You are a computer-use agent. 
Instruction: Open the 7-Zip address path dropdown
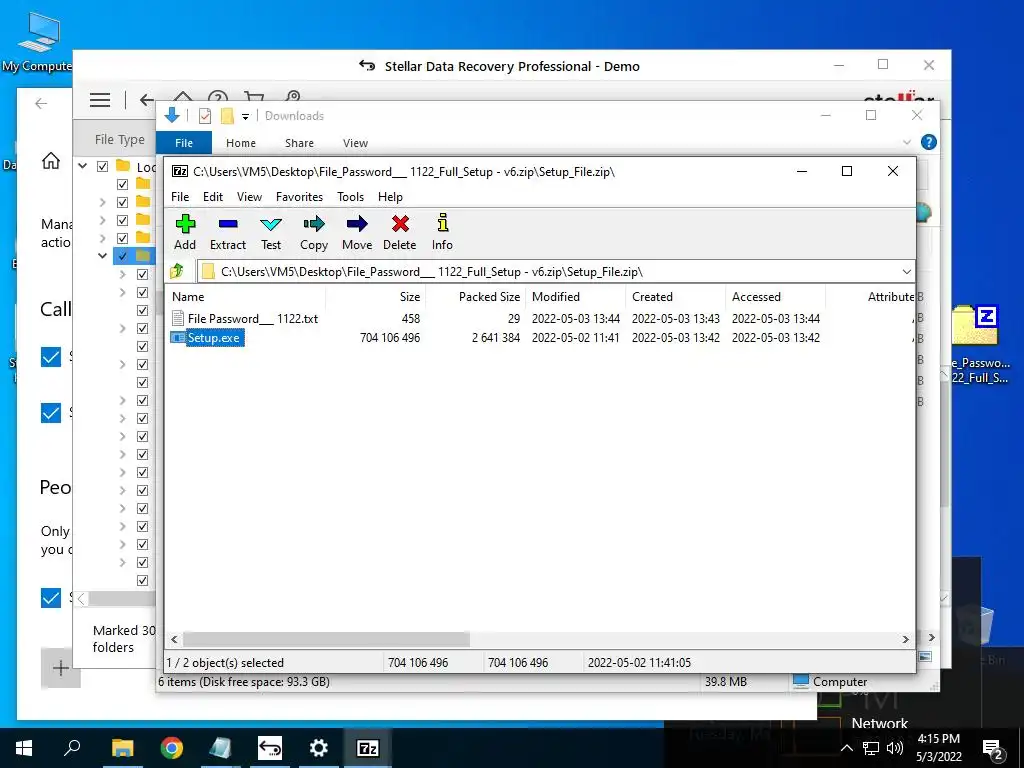coord(906,272)
